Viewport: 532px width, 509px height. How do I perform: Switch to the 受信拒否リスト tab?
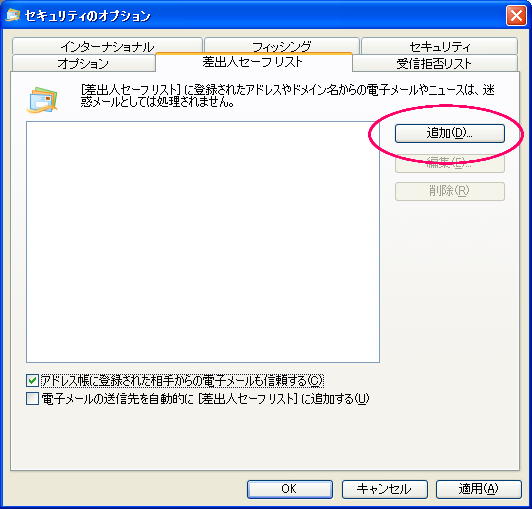tap(435, 63)
